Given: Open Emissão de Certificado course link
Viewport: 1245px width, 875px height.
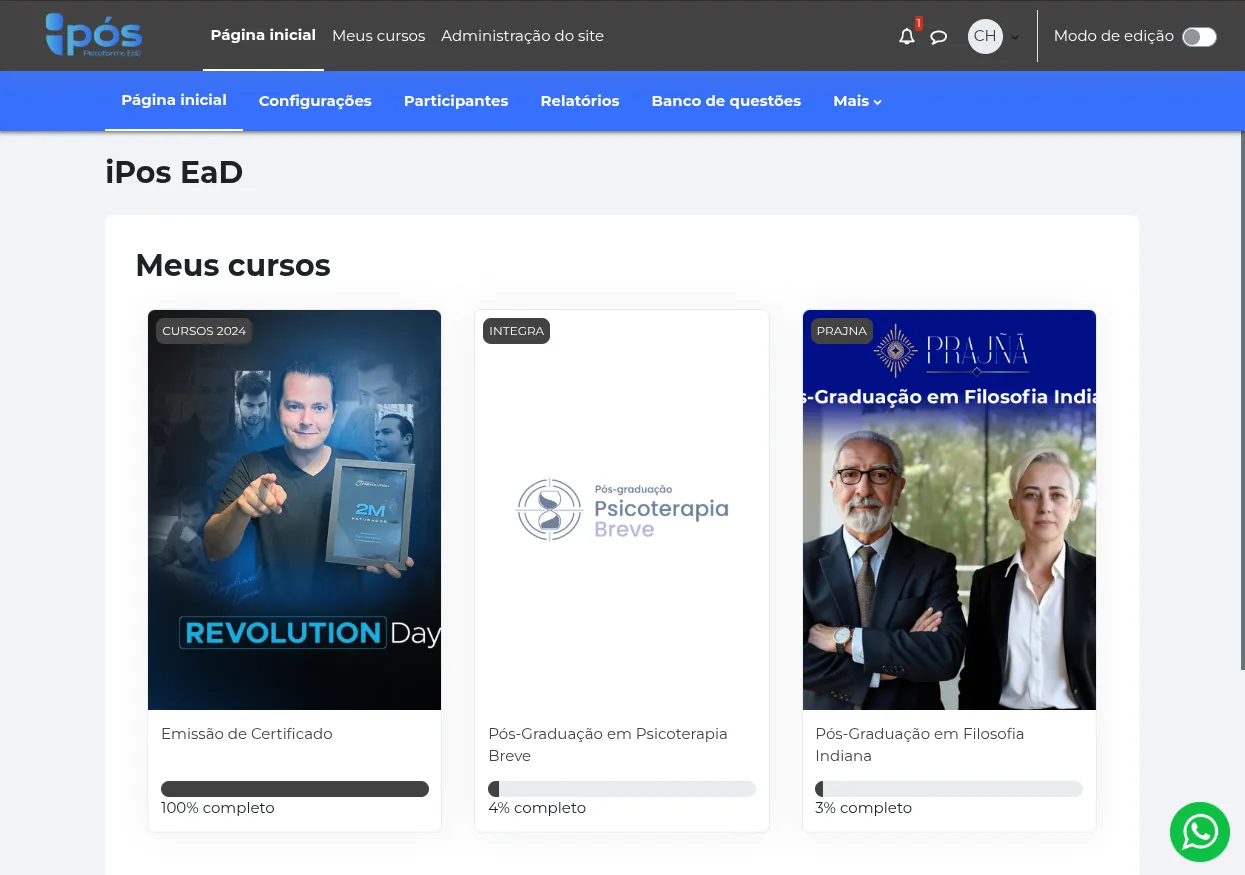Looking at the screenshot, I should 246,734.
